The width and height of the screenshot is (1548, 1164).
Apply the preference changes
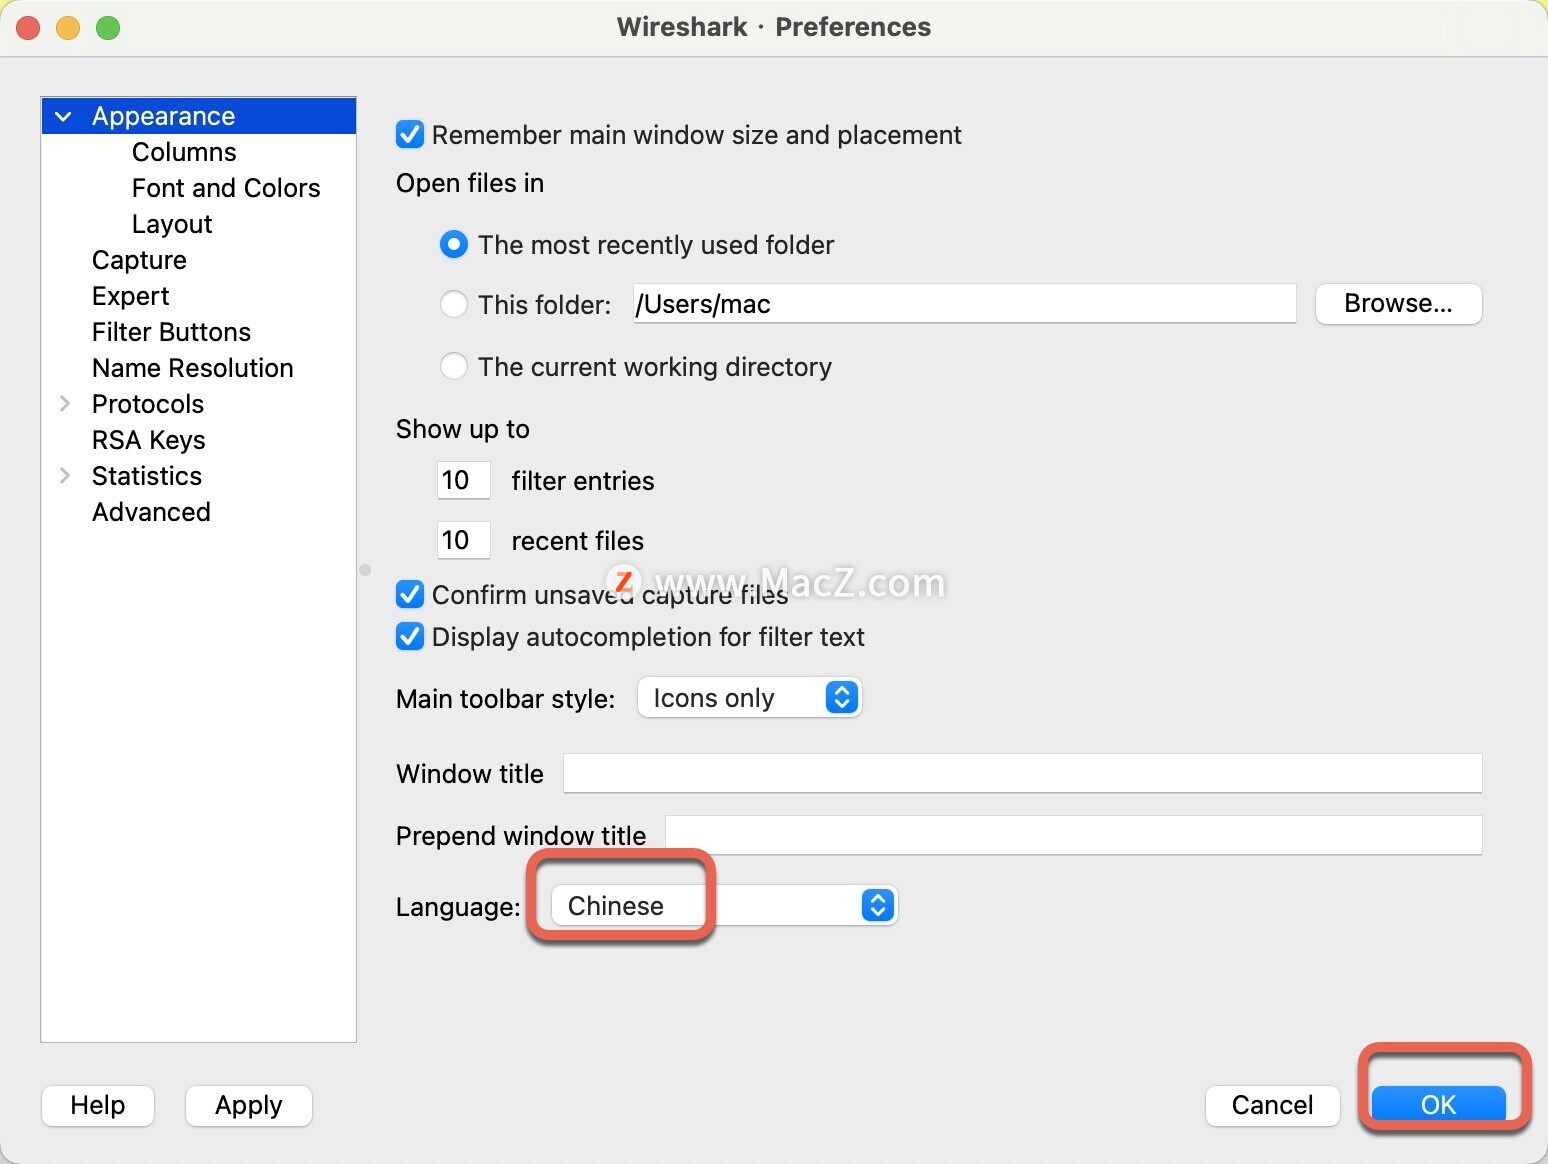point(249,1105)
